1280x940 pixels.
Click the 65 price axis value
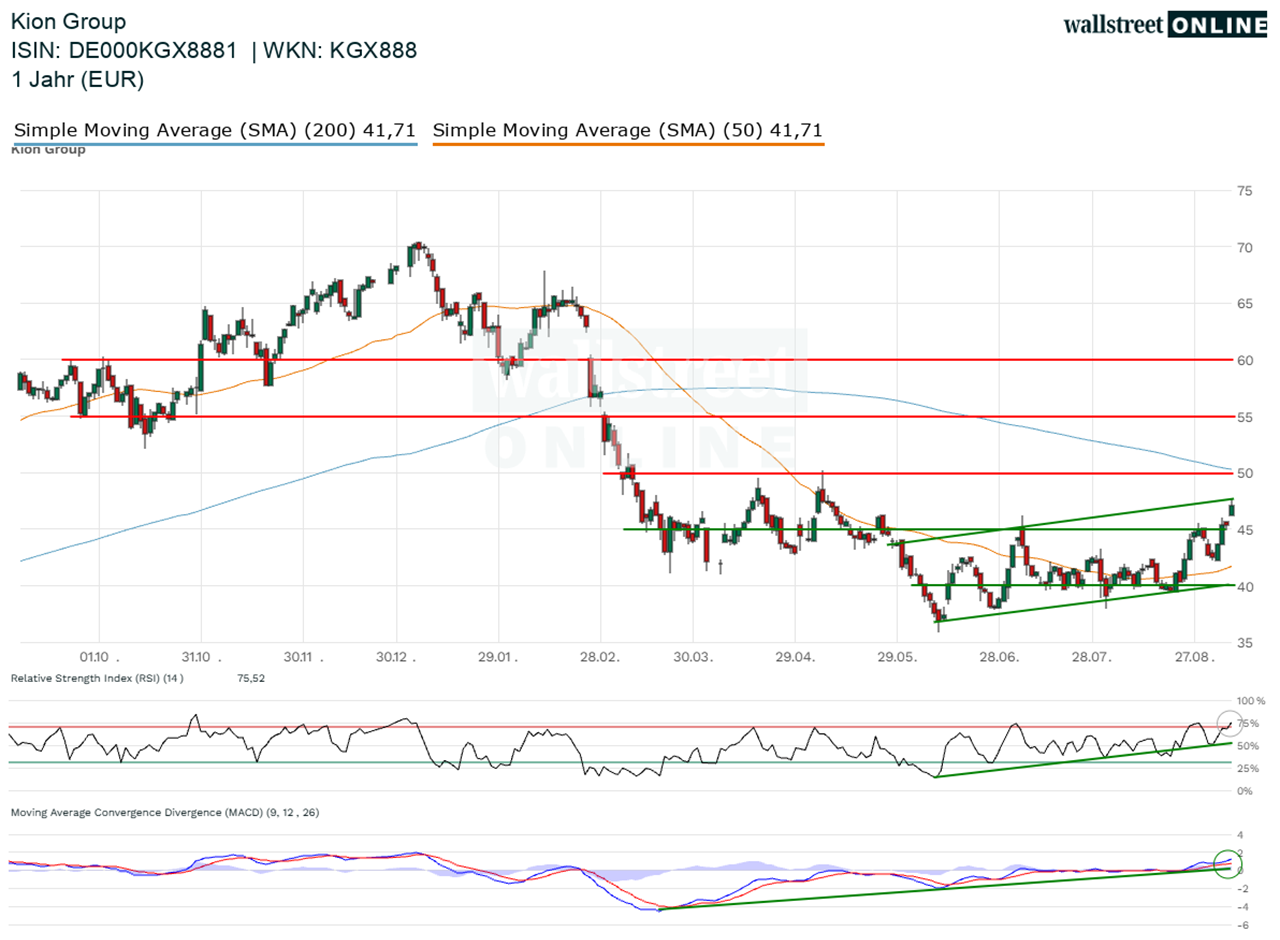coord(1245,303)
